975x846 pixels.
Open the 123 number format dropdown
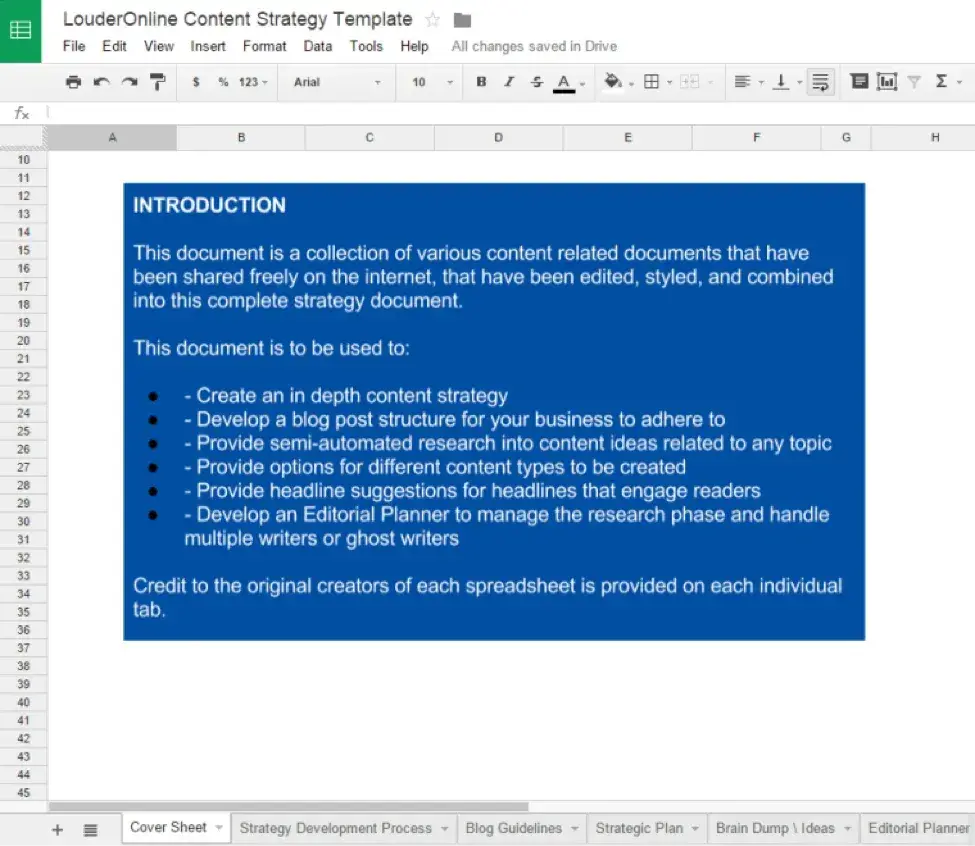pyautogui.click(x=253, y=82)
